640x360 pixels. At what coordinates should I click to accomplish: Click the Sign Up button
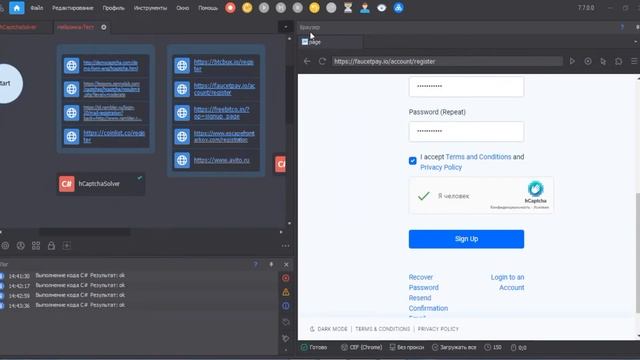466,239
